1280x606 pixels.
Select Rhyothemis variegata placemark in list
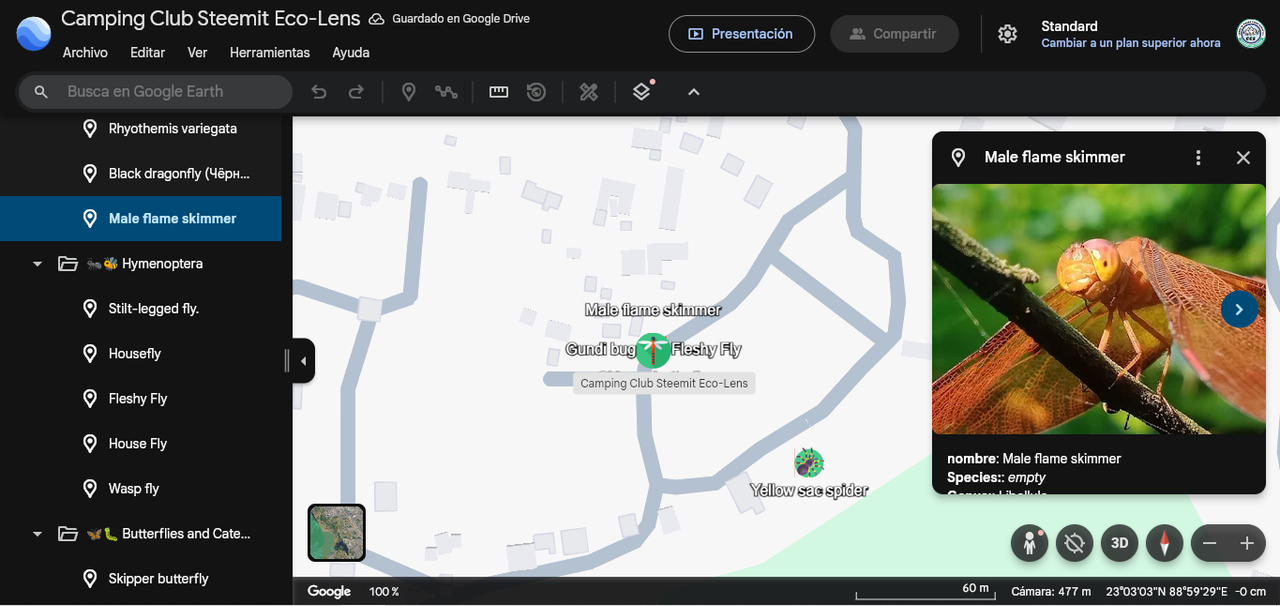[x=140, y=129]
